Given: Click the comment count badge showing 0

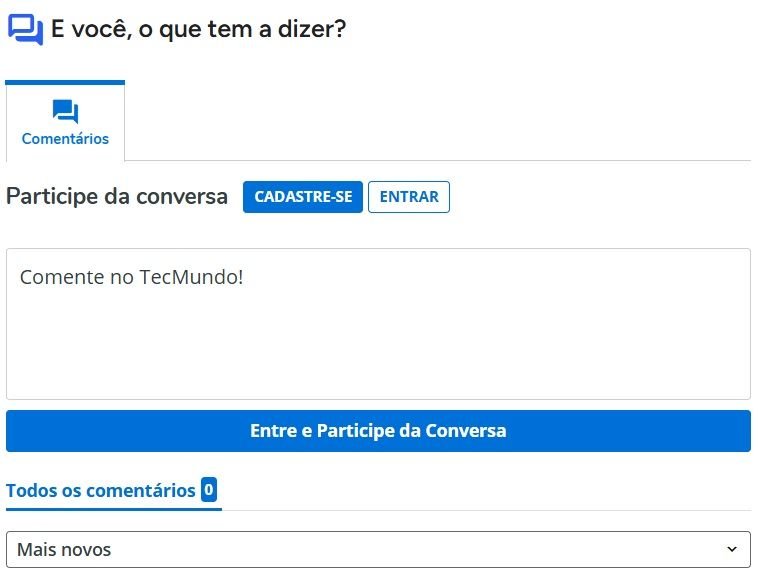Looking at the screenshot, I should pyautogui.click(x=208, y=490).
